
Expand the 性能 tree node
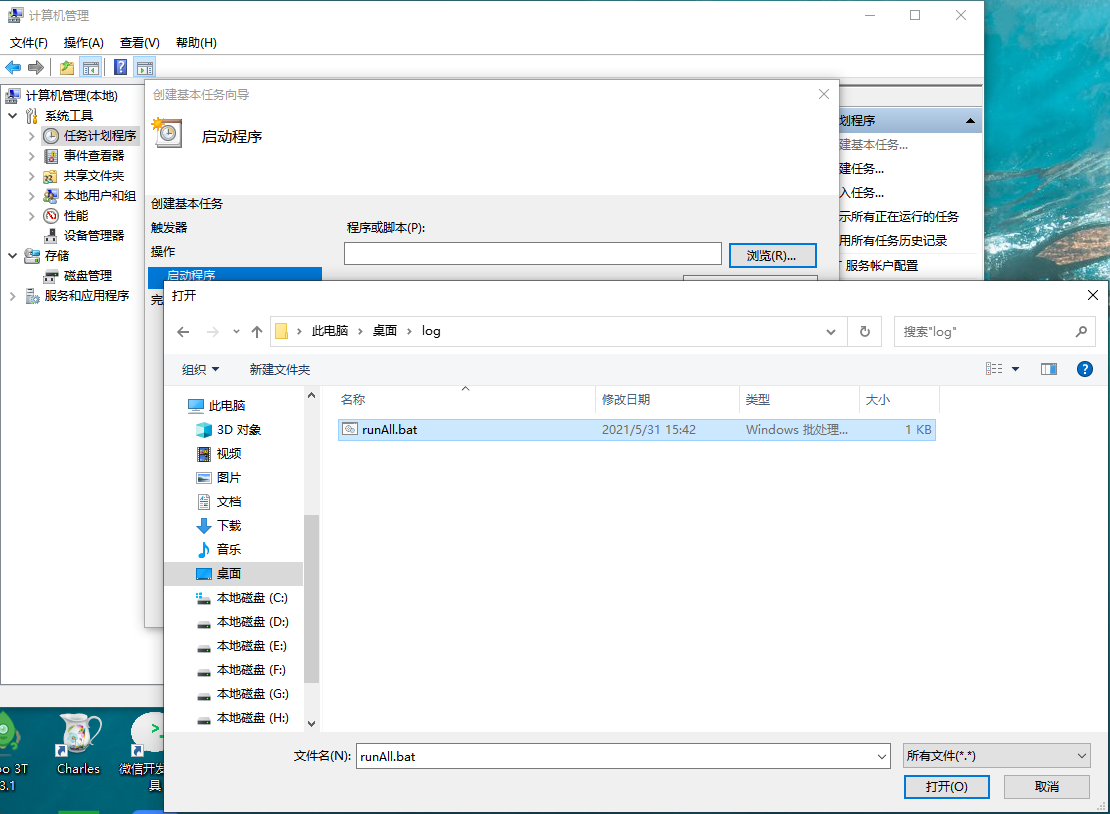[31, 216]
